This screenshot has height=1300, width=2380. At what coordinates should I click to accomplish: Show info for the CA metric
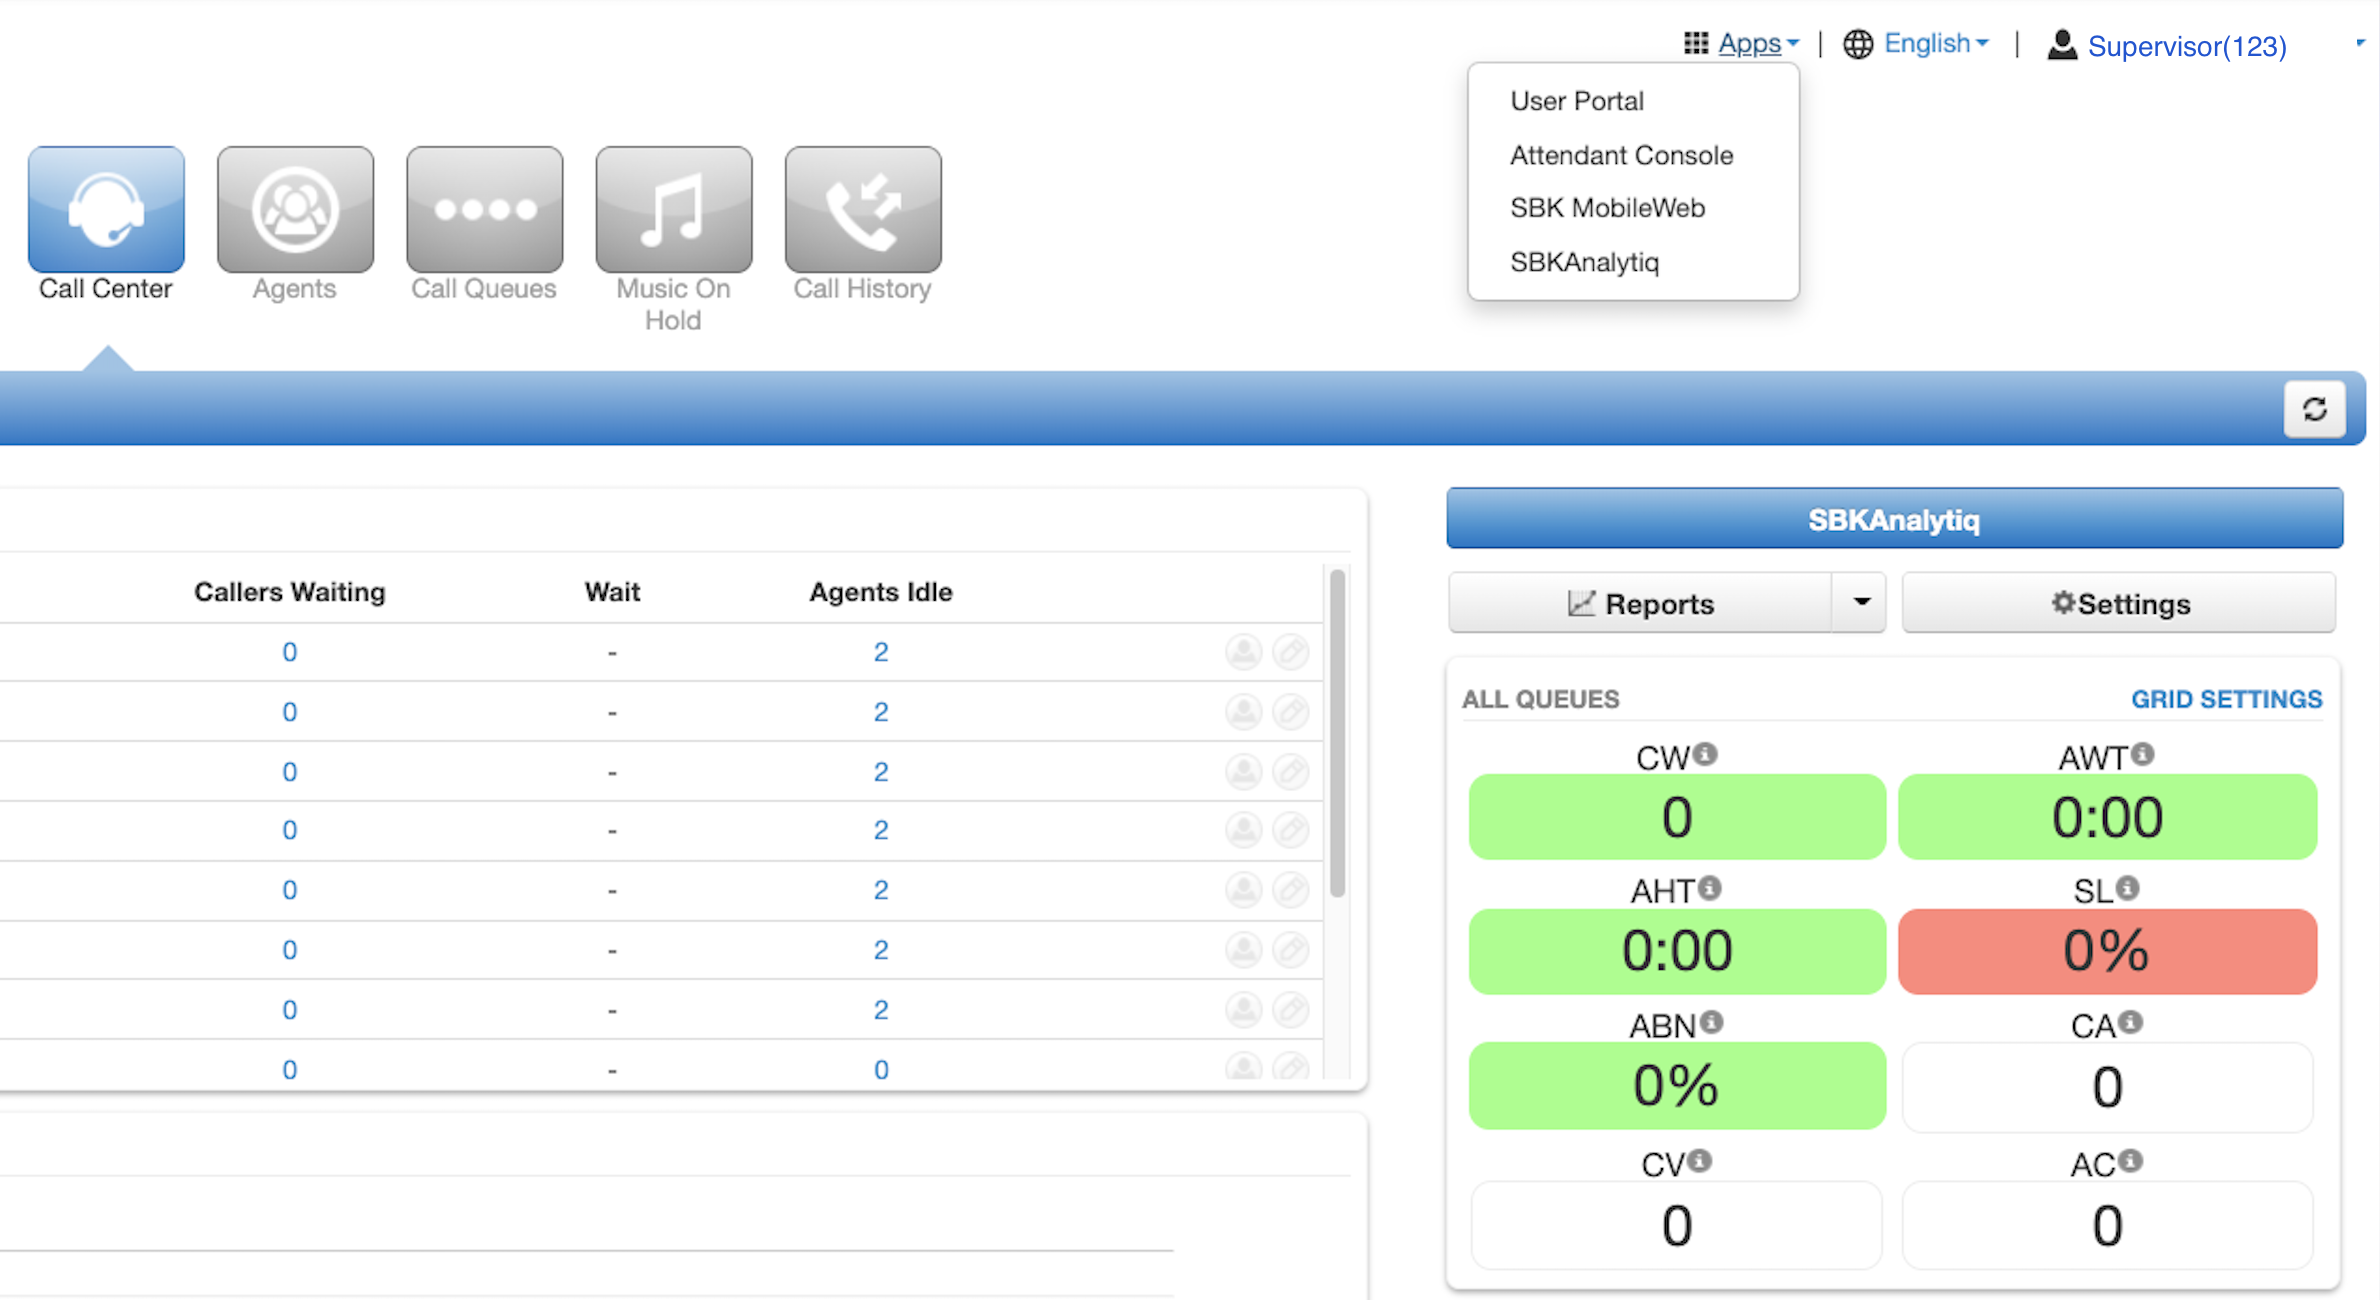(x=2131, y=1022)
